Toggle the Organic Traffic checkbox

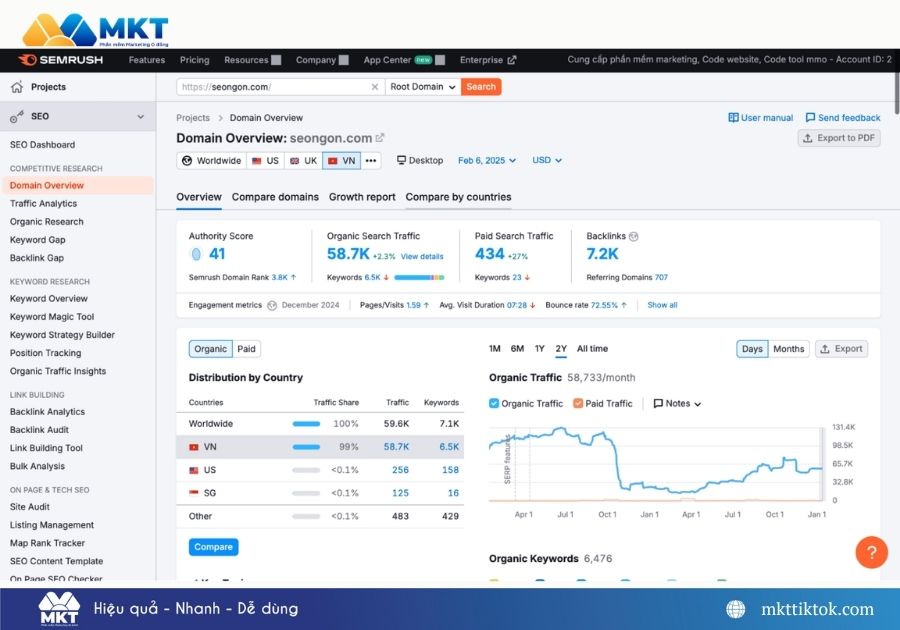pyautogui.click(x=494, y=403)
